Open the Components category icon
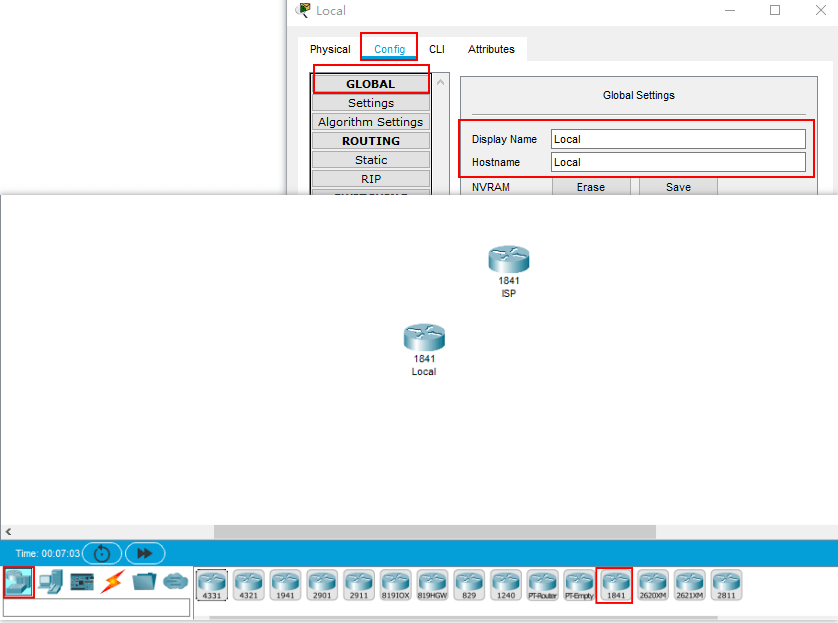Viewport: 838px width, 623px height. point(82,581)
